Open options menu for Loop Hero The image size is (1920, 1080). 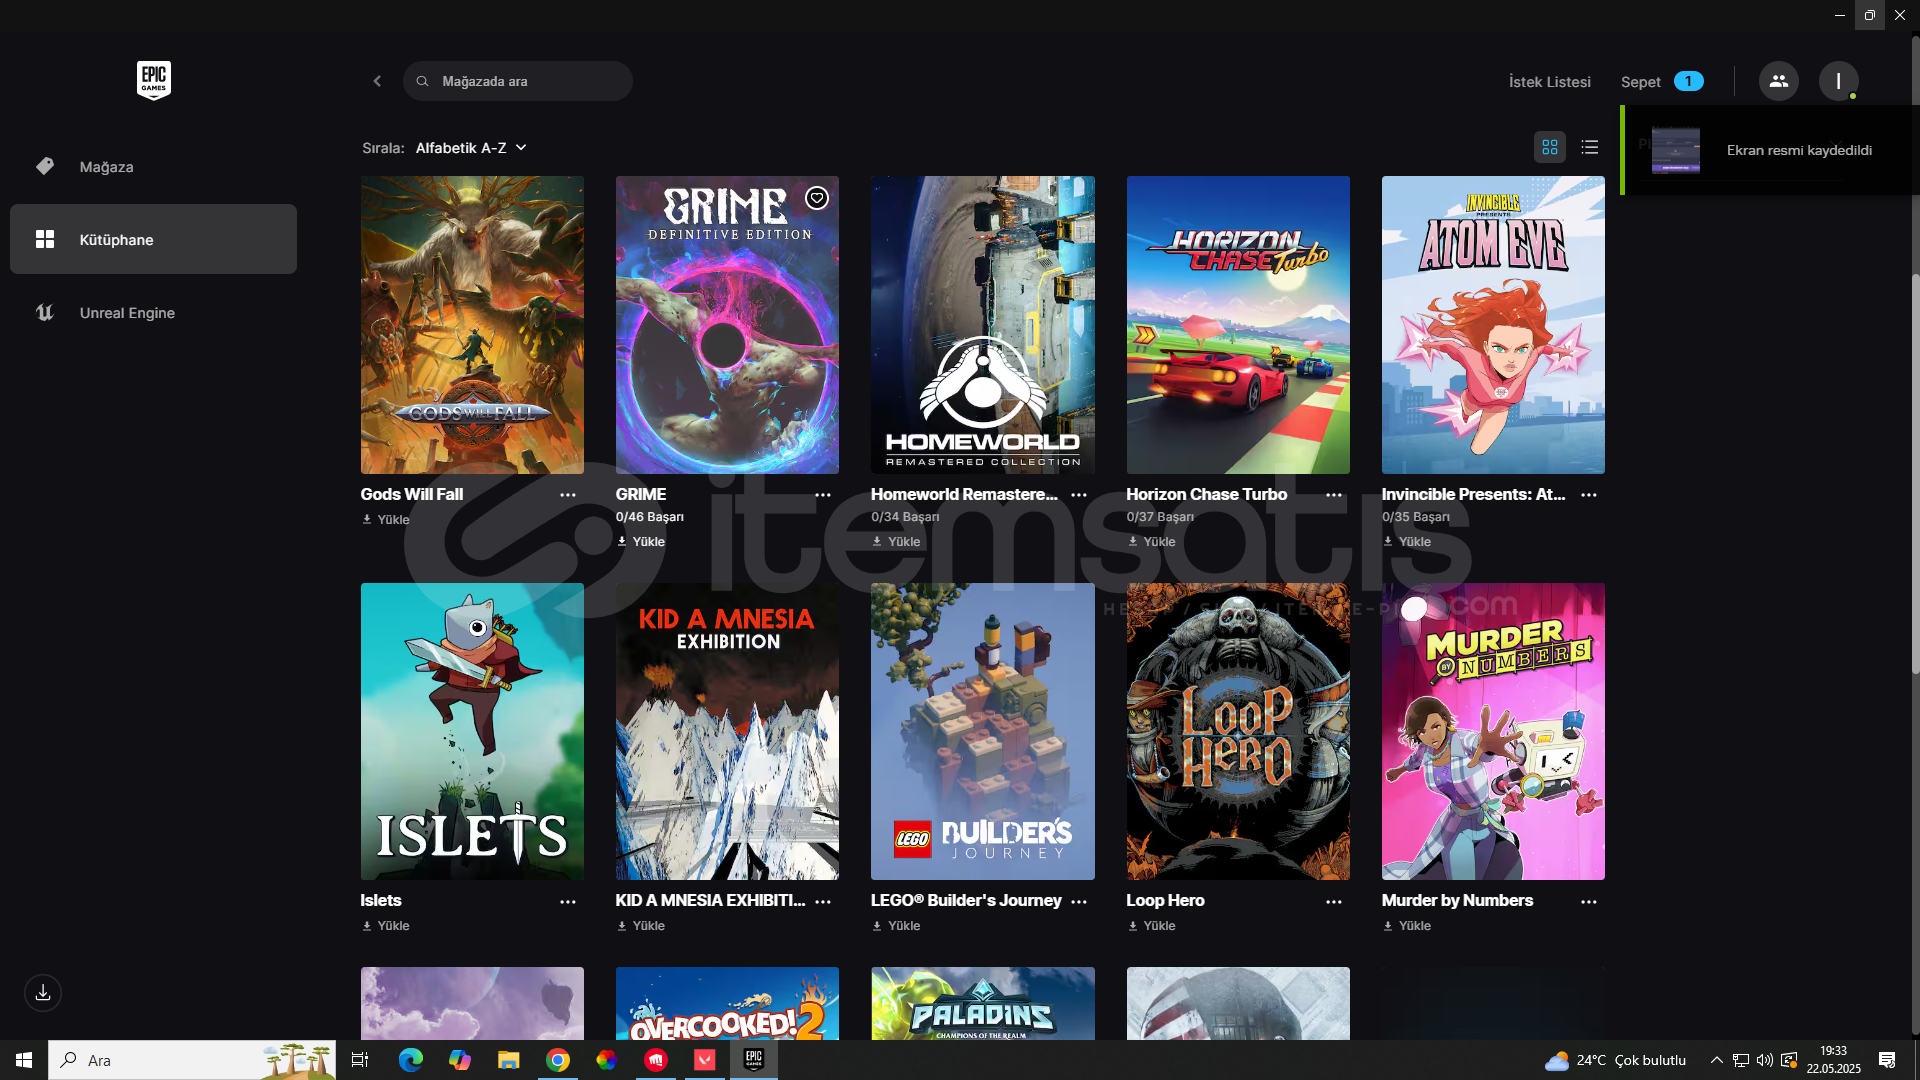point(1334,902)
